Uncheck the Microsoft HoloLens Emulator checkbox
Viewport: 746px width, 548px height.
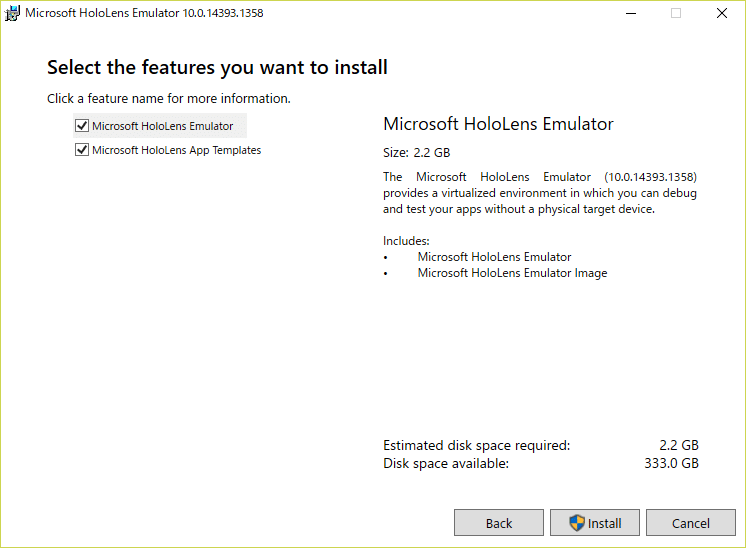coord(82,126)
